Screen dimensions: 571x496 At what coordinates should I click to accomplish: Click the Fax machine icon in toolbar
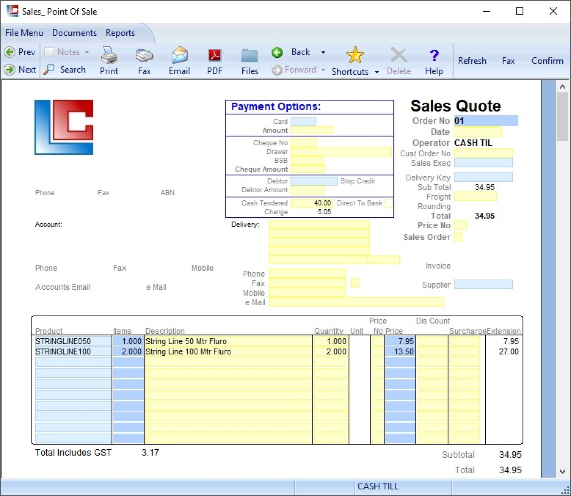click(x=144, y=55)
